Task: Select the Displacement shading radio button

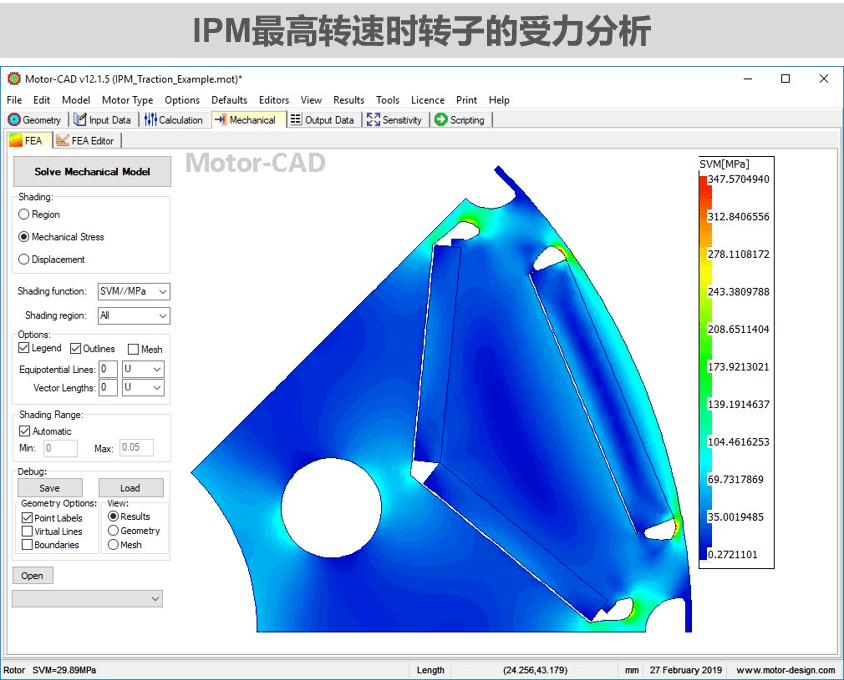Action: pyautogui.click(x=24, y=260)
